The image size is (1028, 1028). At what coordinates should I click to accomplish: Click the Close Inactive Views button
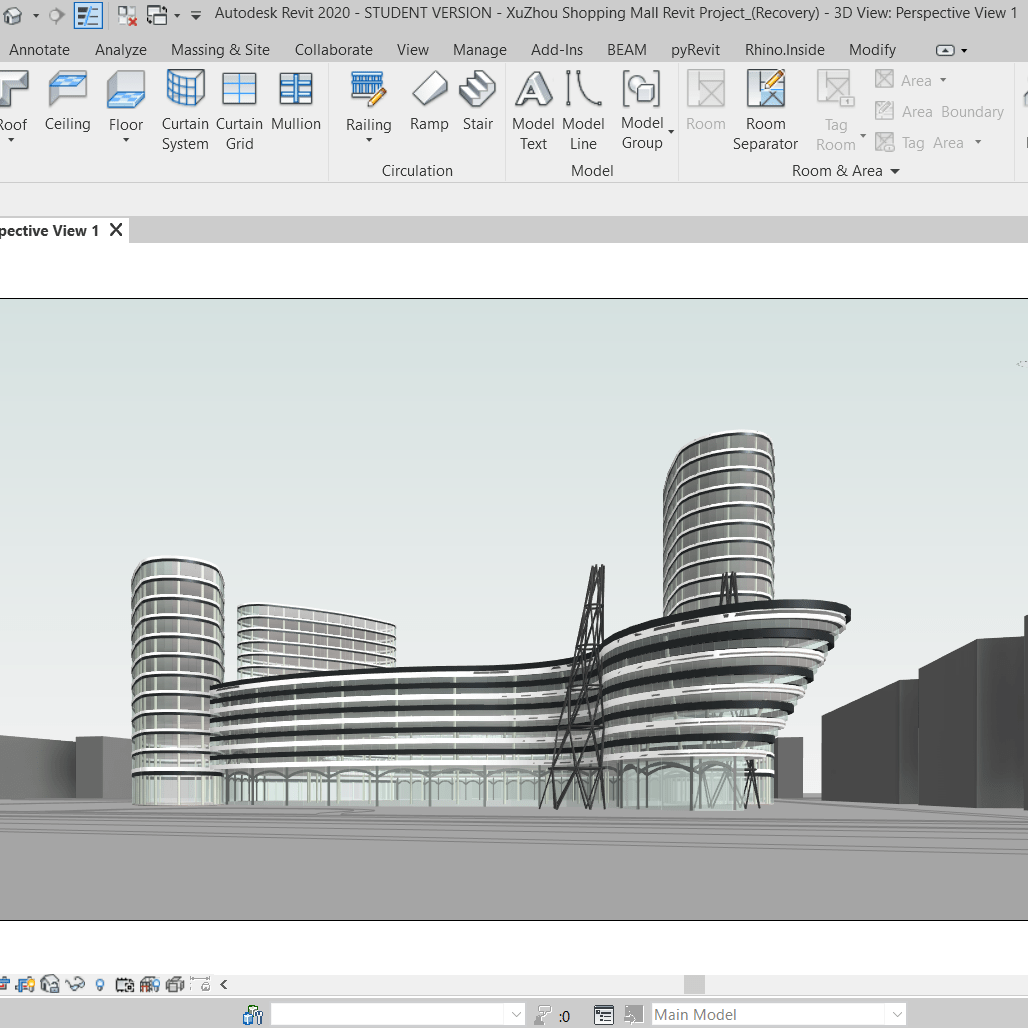click(x=127, y=15)
